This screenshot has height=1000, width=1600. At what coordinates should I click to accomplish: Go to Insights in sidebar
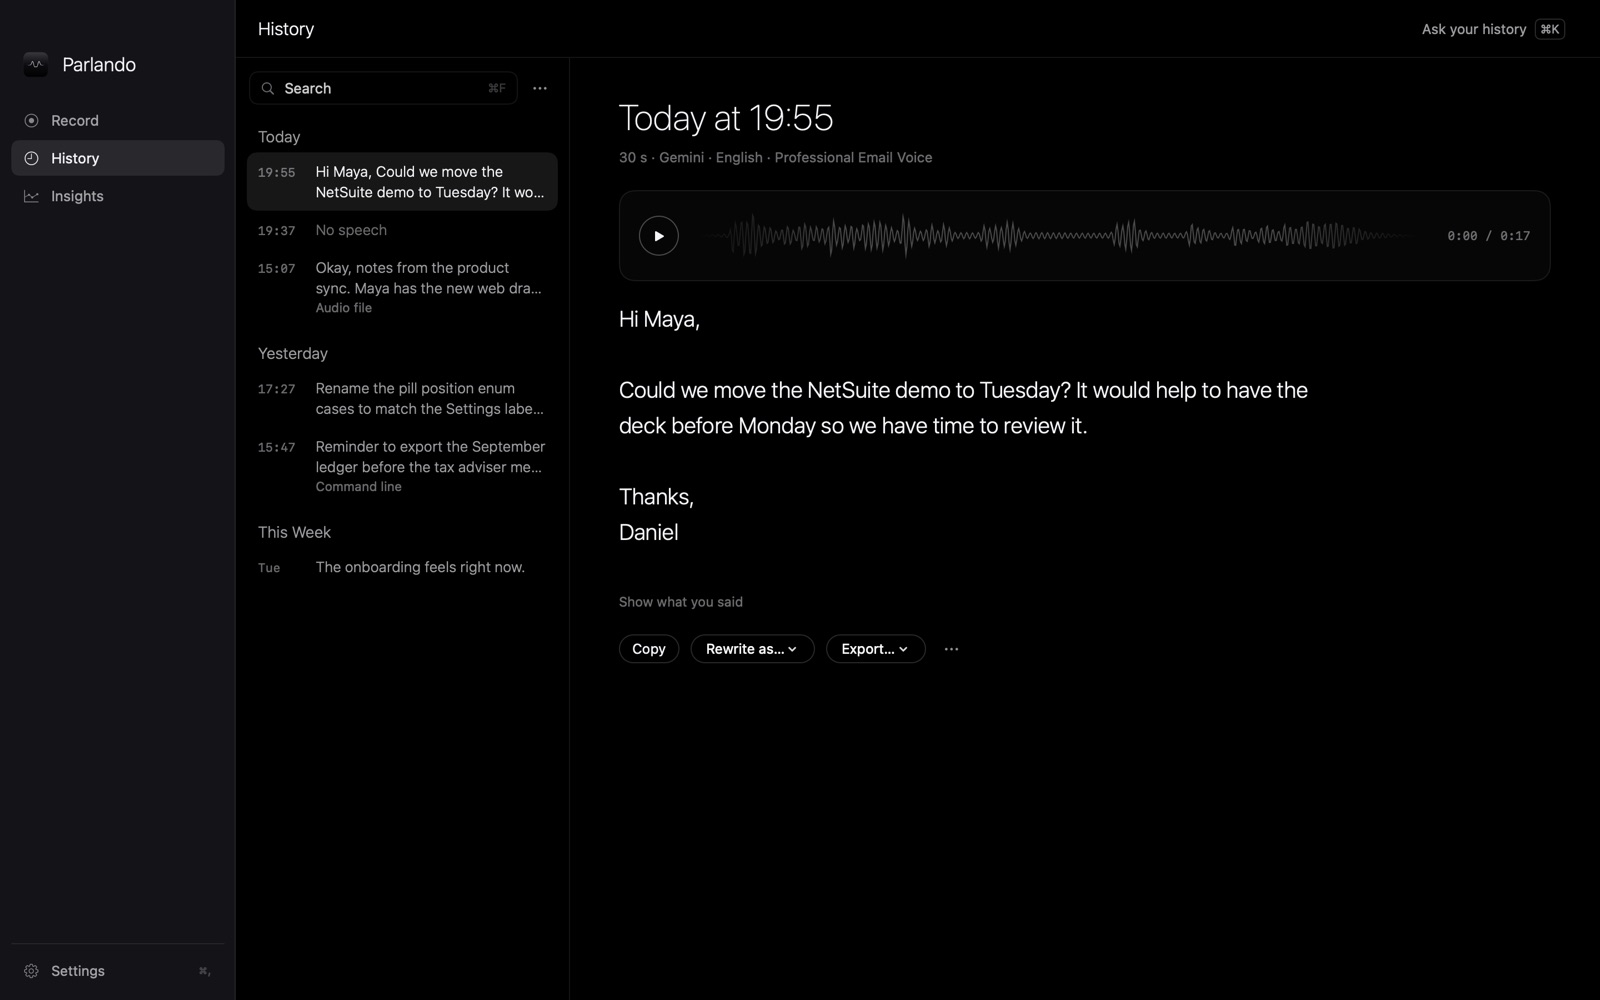click(x=118, y=196)
